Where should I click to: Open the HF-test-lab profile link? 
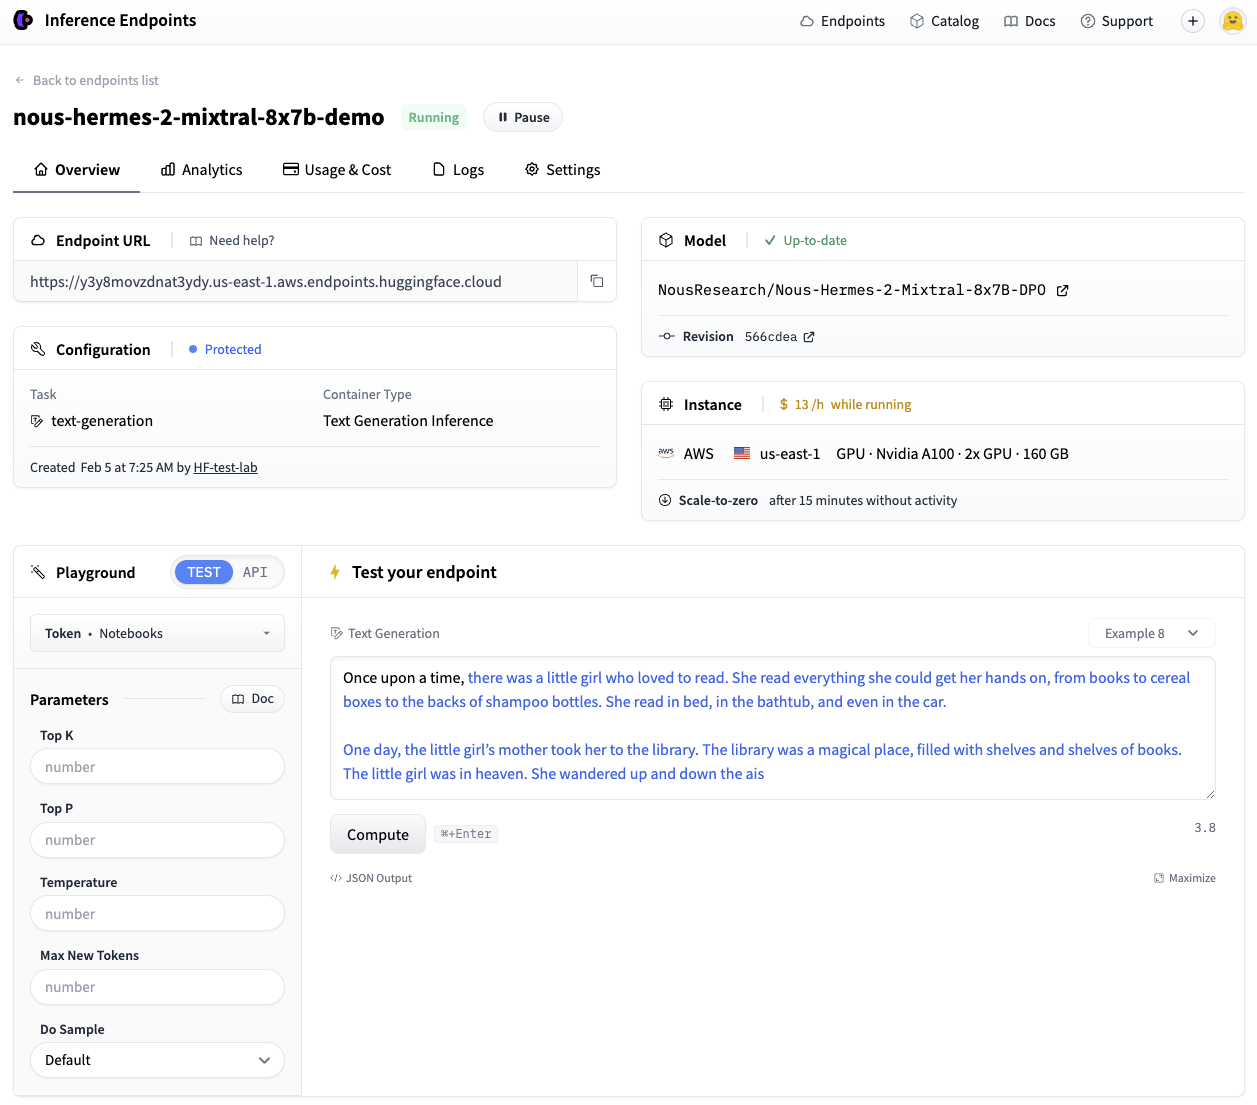(225, 466)
